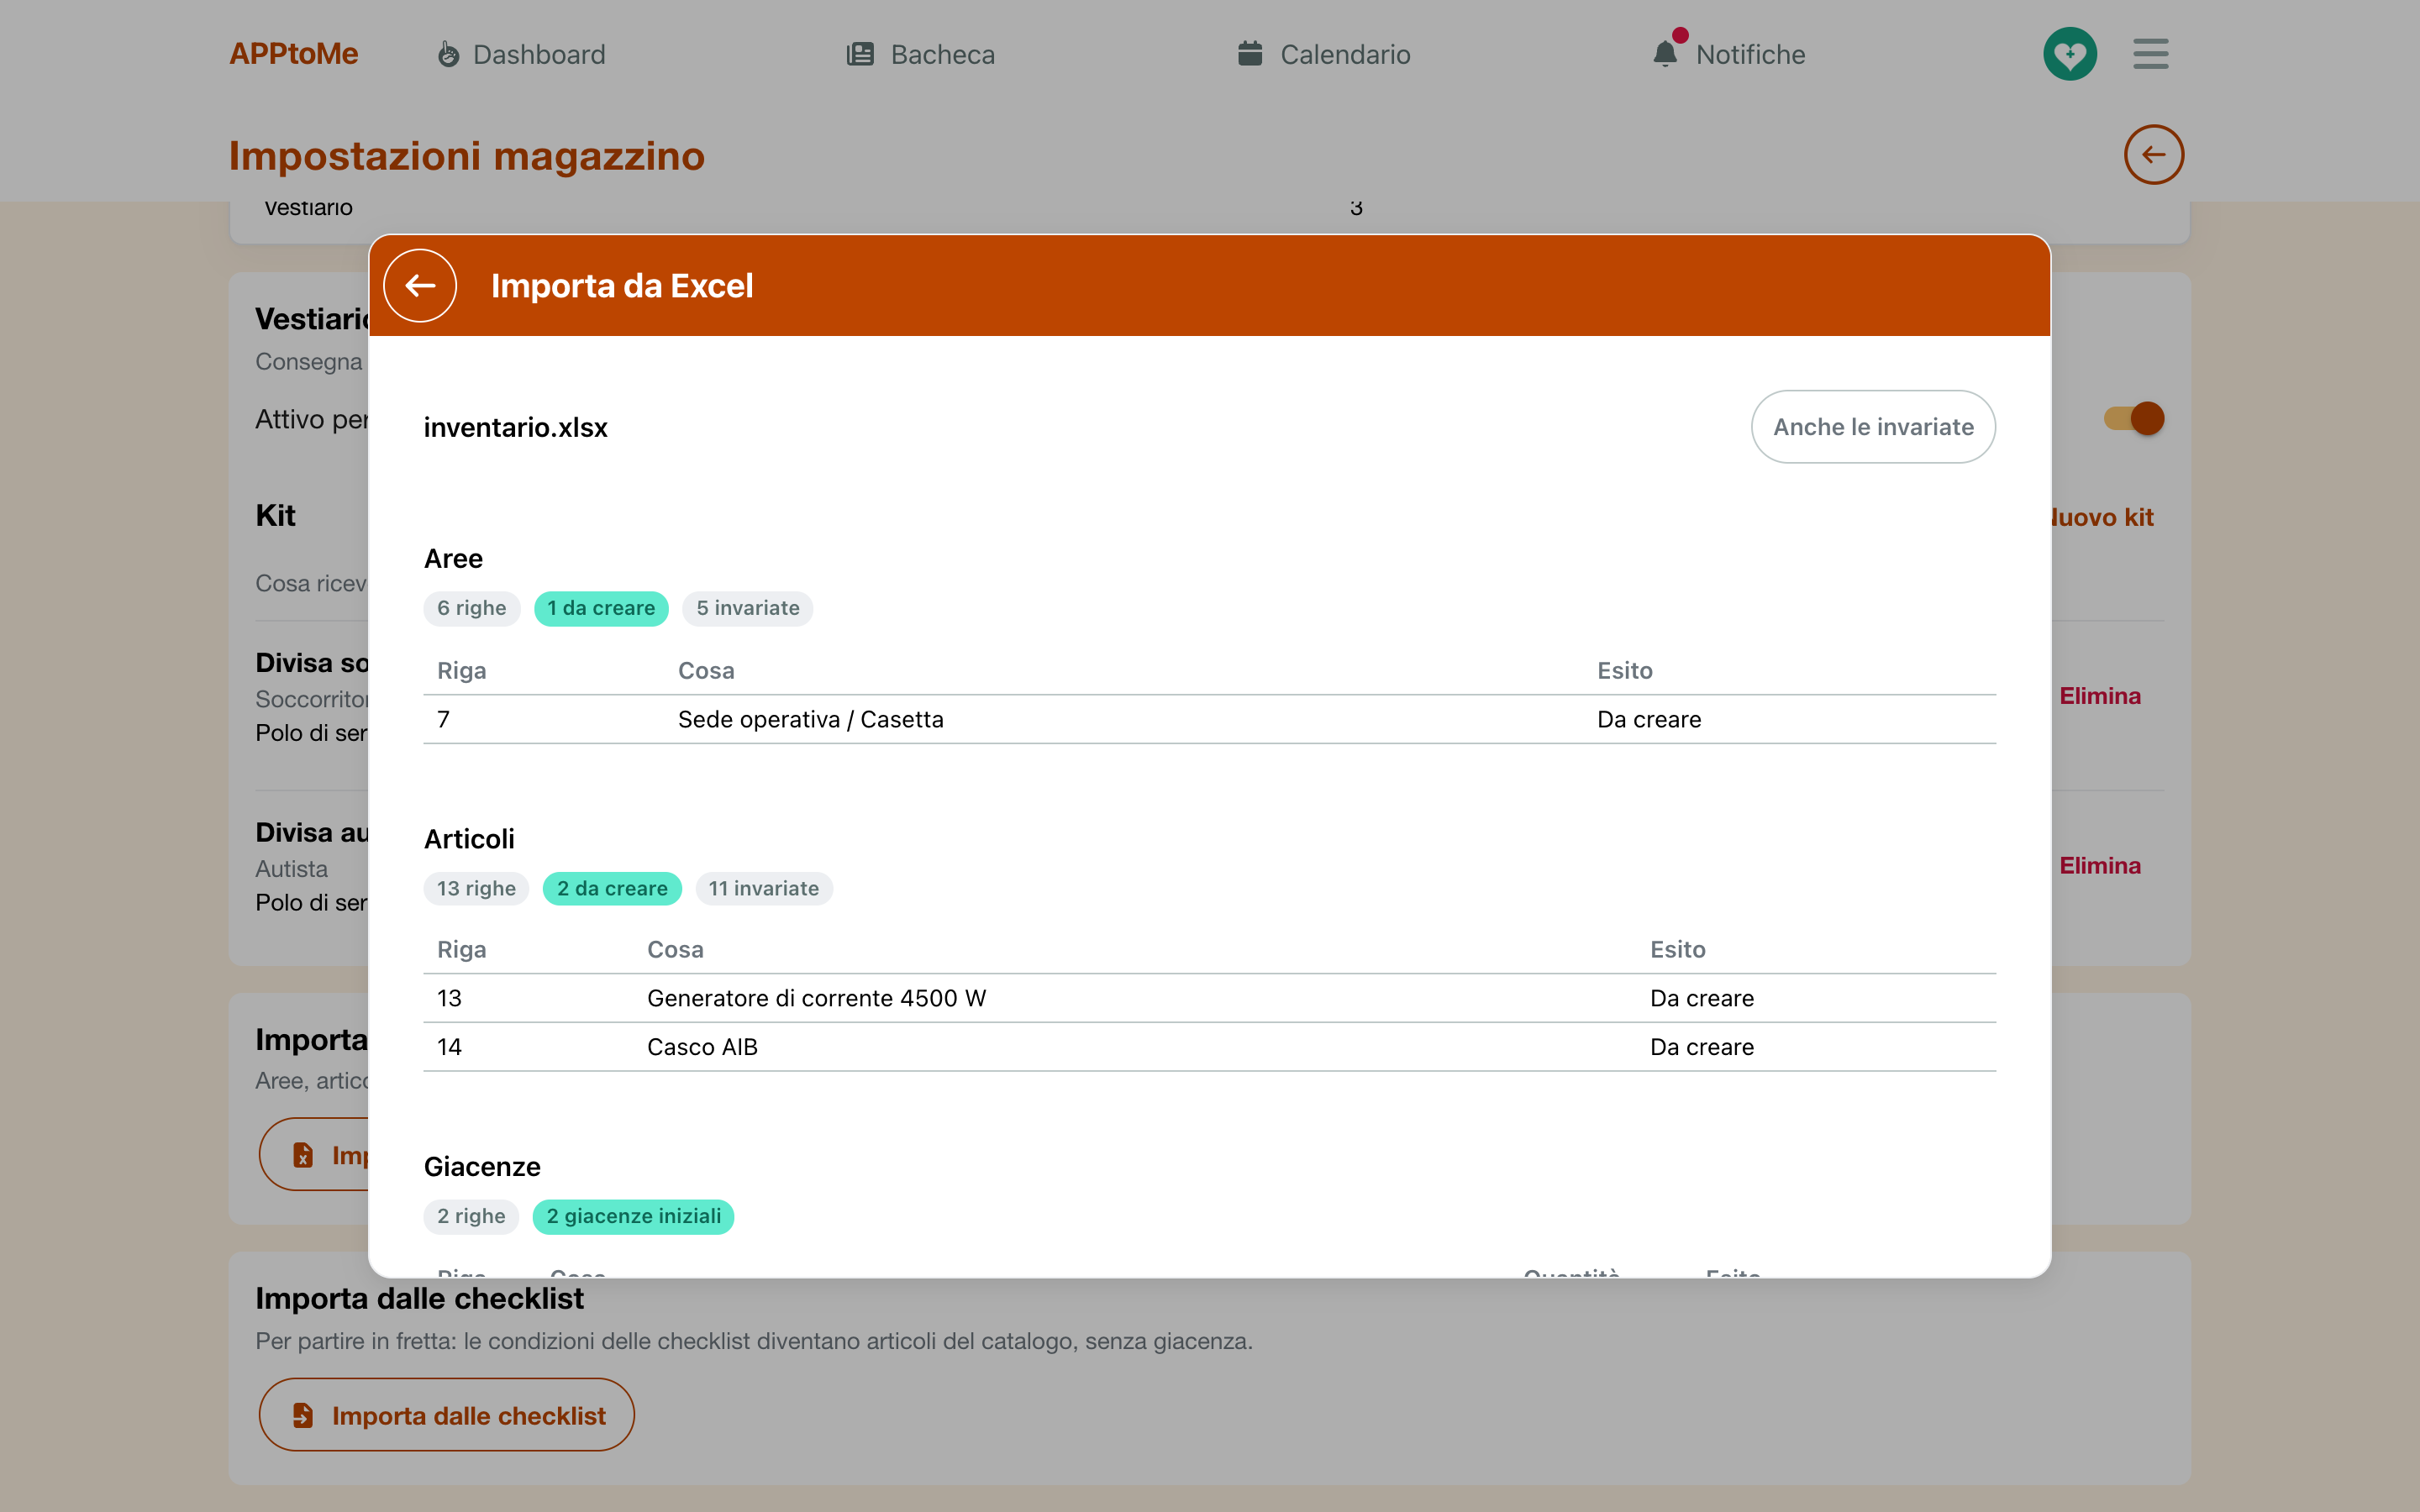Click the 2 da creare badge under Articoli
Viewport: 2420px width, 1512px height.
click(612, 888)
